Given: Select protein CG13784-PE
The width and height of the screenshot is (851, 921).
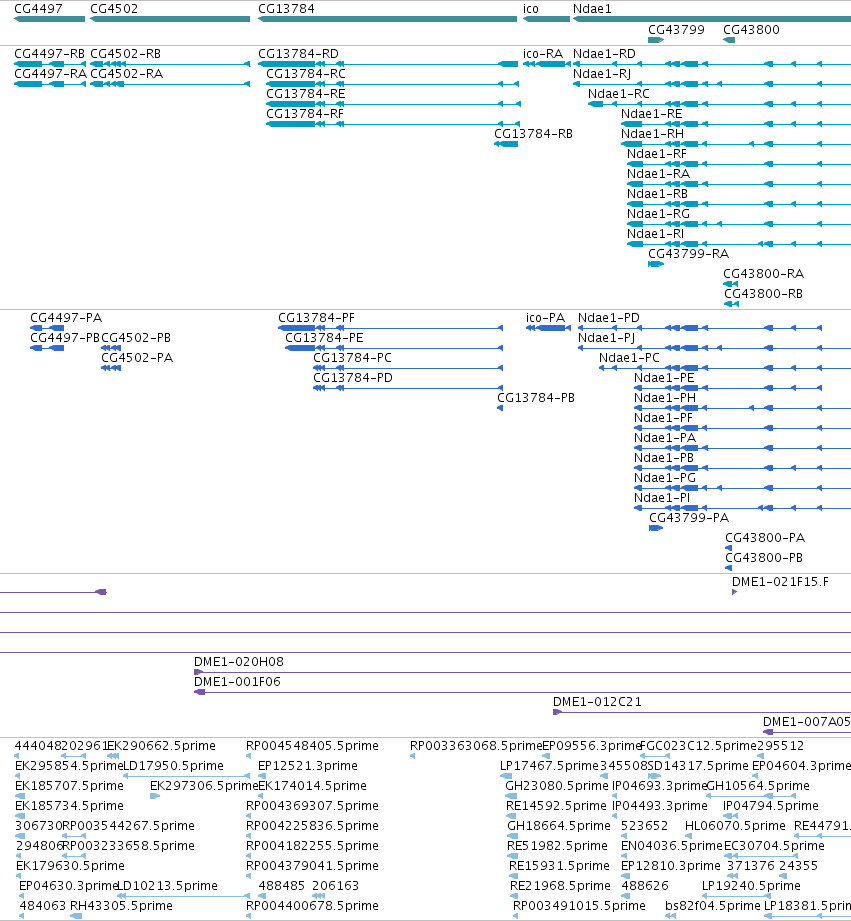Looking at the screenshot, I should pyautogui.click(x=324, y=338).
